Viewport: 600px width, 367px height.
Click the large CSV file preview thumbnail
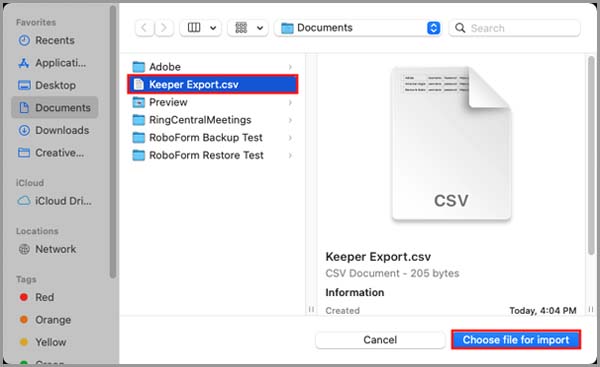(x=452, y=144)
